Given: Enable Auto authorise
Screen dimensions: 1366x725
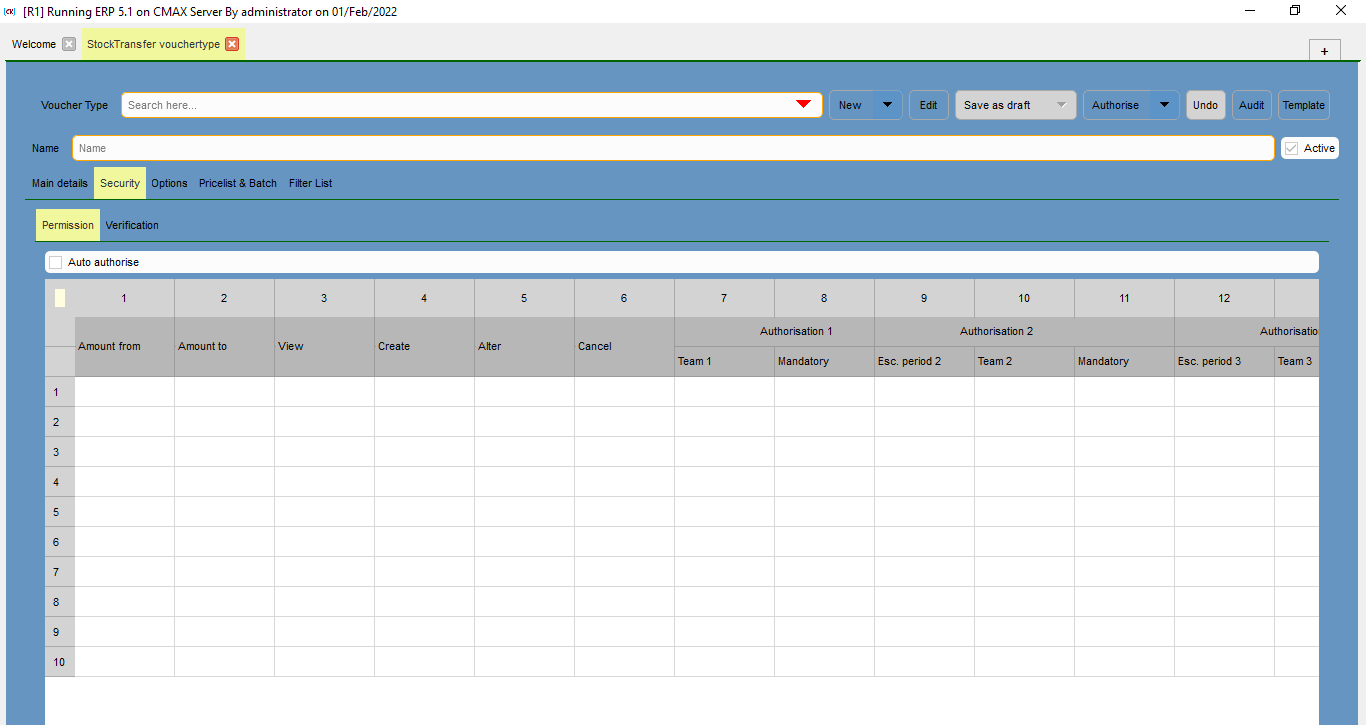Looking at the screenshot, I should (x=55, y=262).
